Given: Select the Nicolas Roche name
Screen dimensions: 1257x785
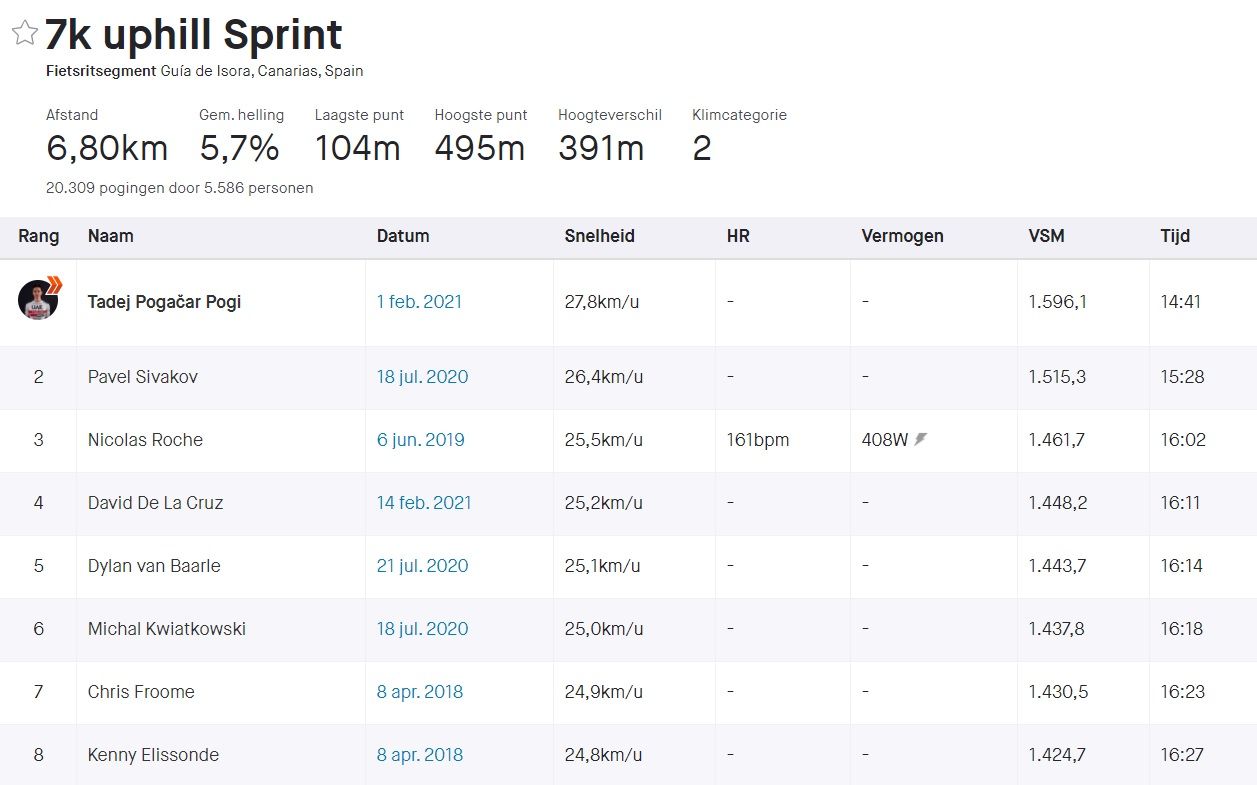Looking at the screenshot, I should pos(145,440).
